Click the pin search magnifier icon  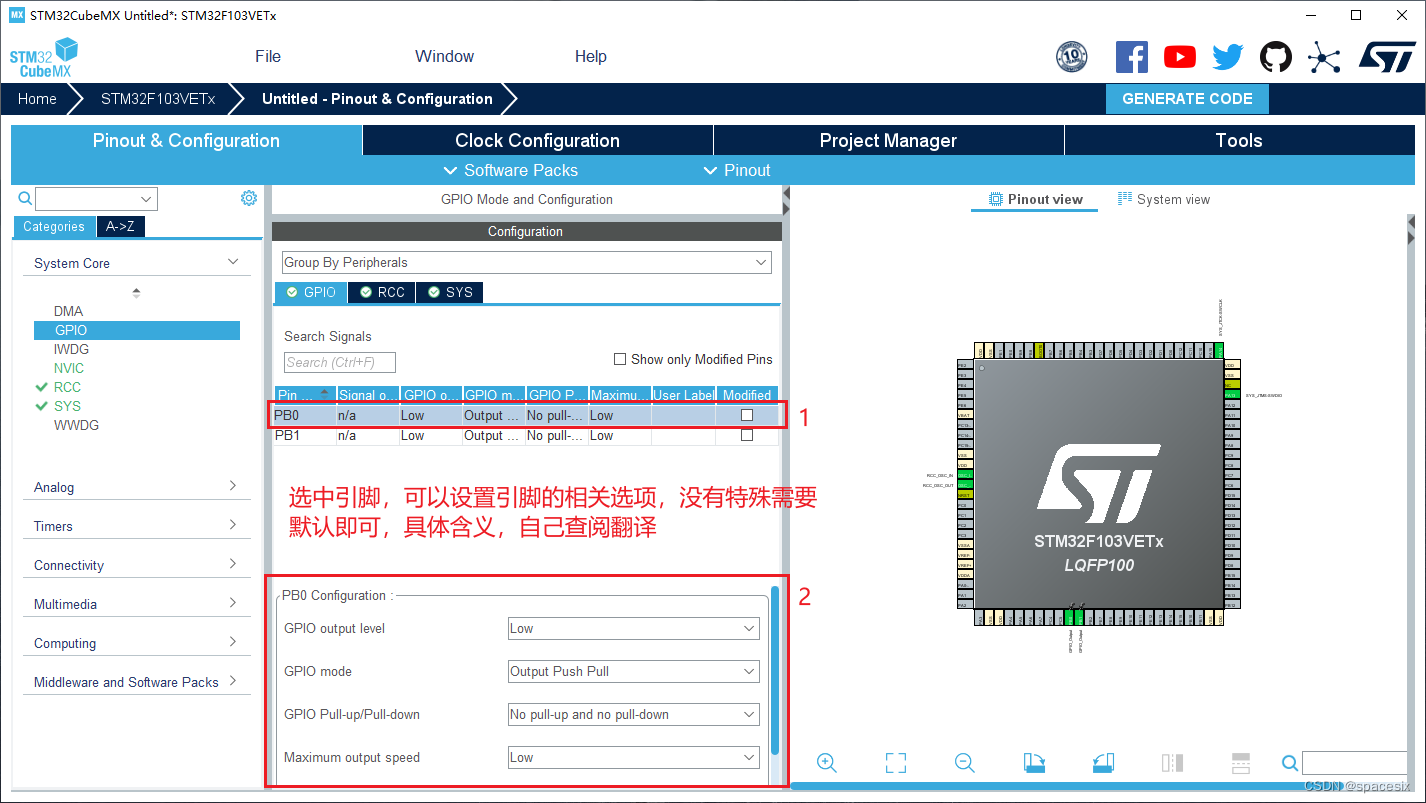pos(1290,763)
